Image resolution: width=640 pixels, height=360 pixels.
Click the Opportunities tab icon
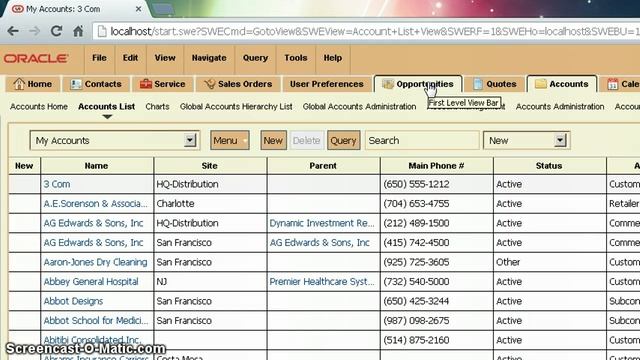pyautogui.click(x=388, y=84)
